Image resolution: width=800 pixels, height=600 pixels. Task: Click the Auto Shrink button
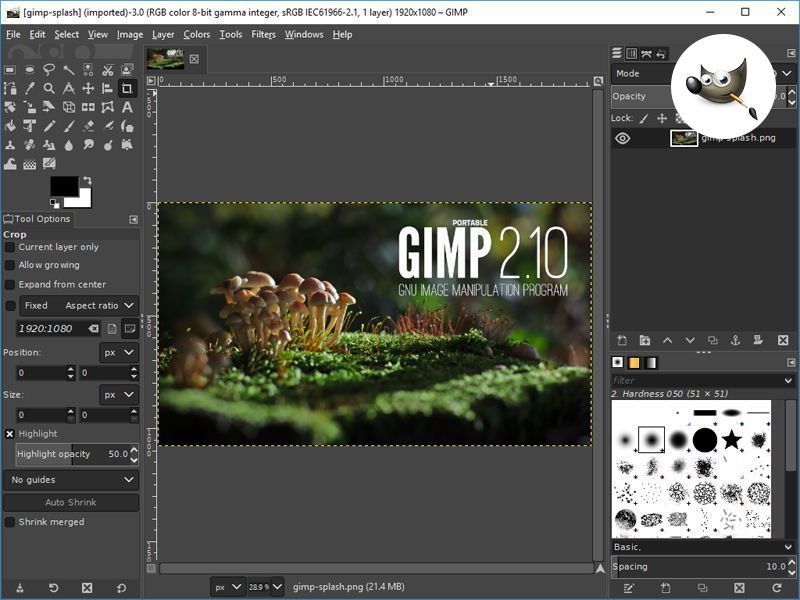[x=71, y=503]
